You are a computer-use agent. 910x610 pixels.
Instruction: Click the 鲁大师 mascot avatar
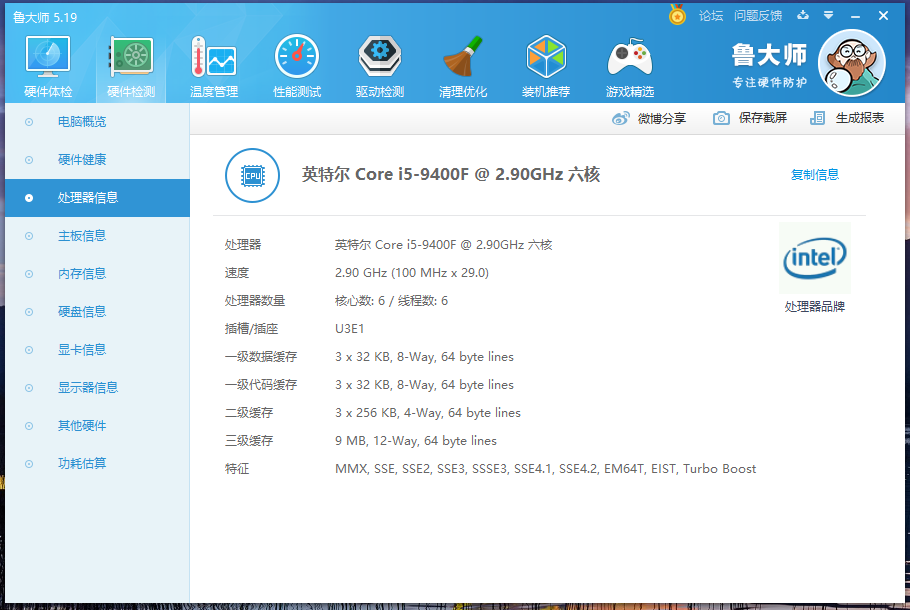(851, 63)
